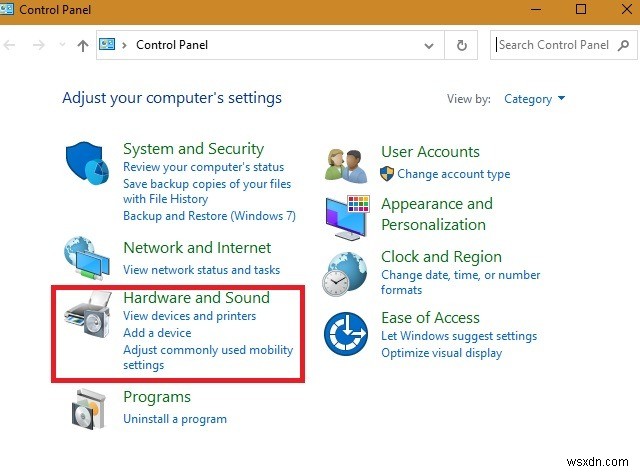Open recent locations dropdown arrow
Screen dimensions: 640x472
pyautogui.click(x=62, y=45)
